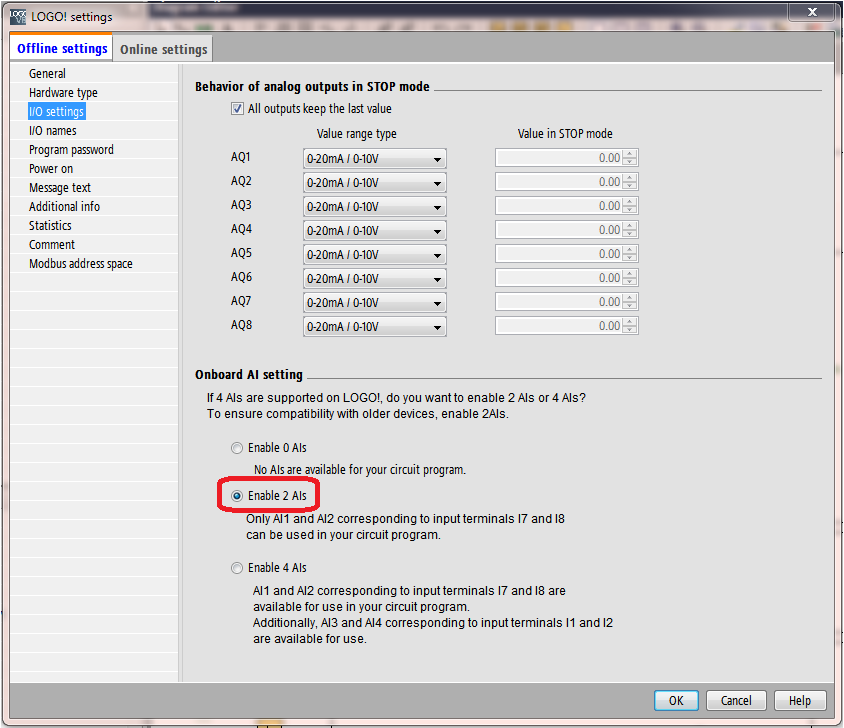Select 'Program password' in the sidebar
Image resolution: width=844 pixels, height=728 pixels.
[71, 150]
